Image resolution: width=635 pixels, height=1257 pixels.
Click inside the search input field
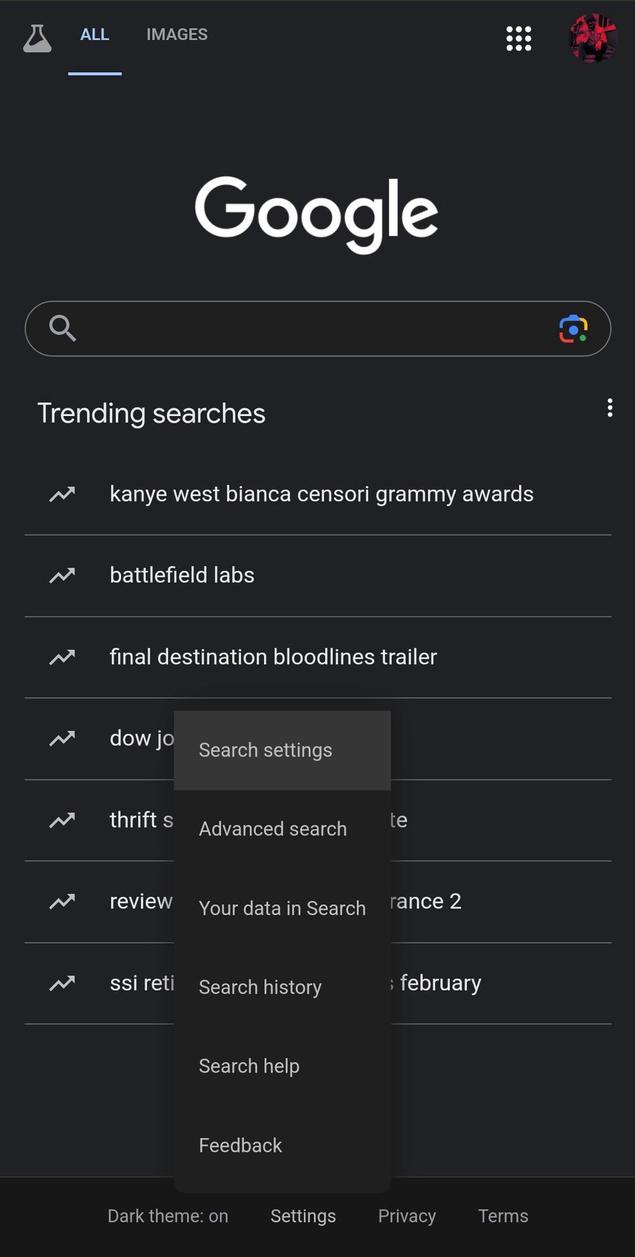pyautogui.click(x=300, y=328)
